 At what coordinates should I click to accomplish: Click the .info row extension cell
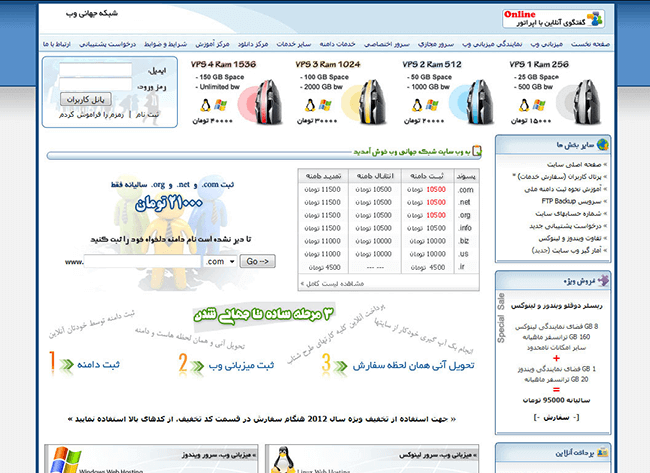pos(465,228)
